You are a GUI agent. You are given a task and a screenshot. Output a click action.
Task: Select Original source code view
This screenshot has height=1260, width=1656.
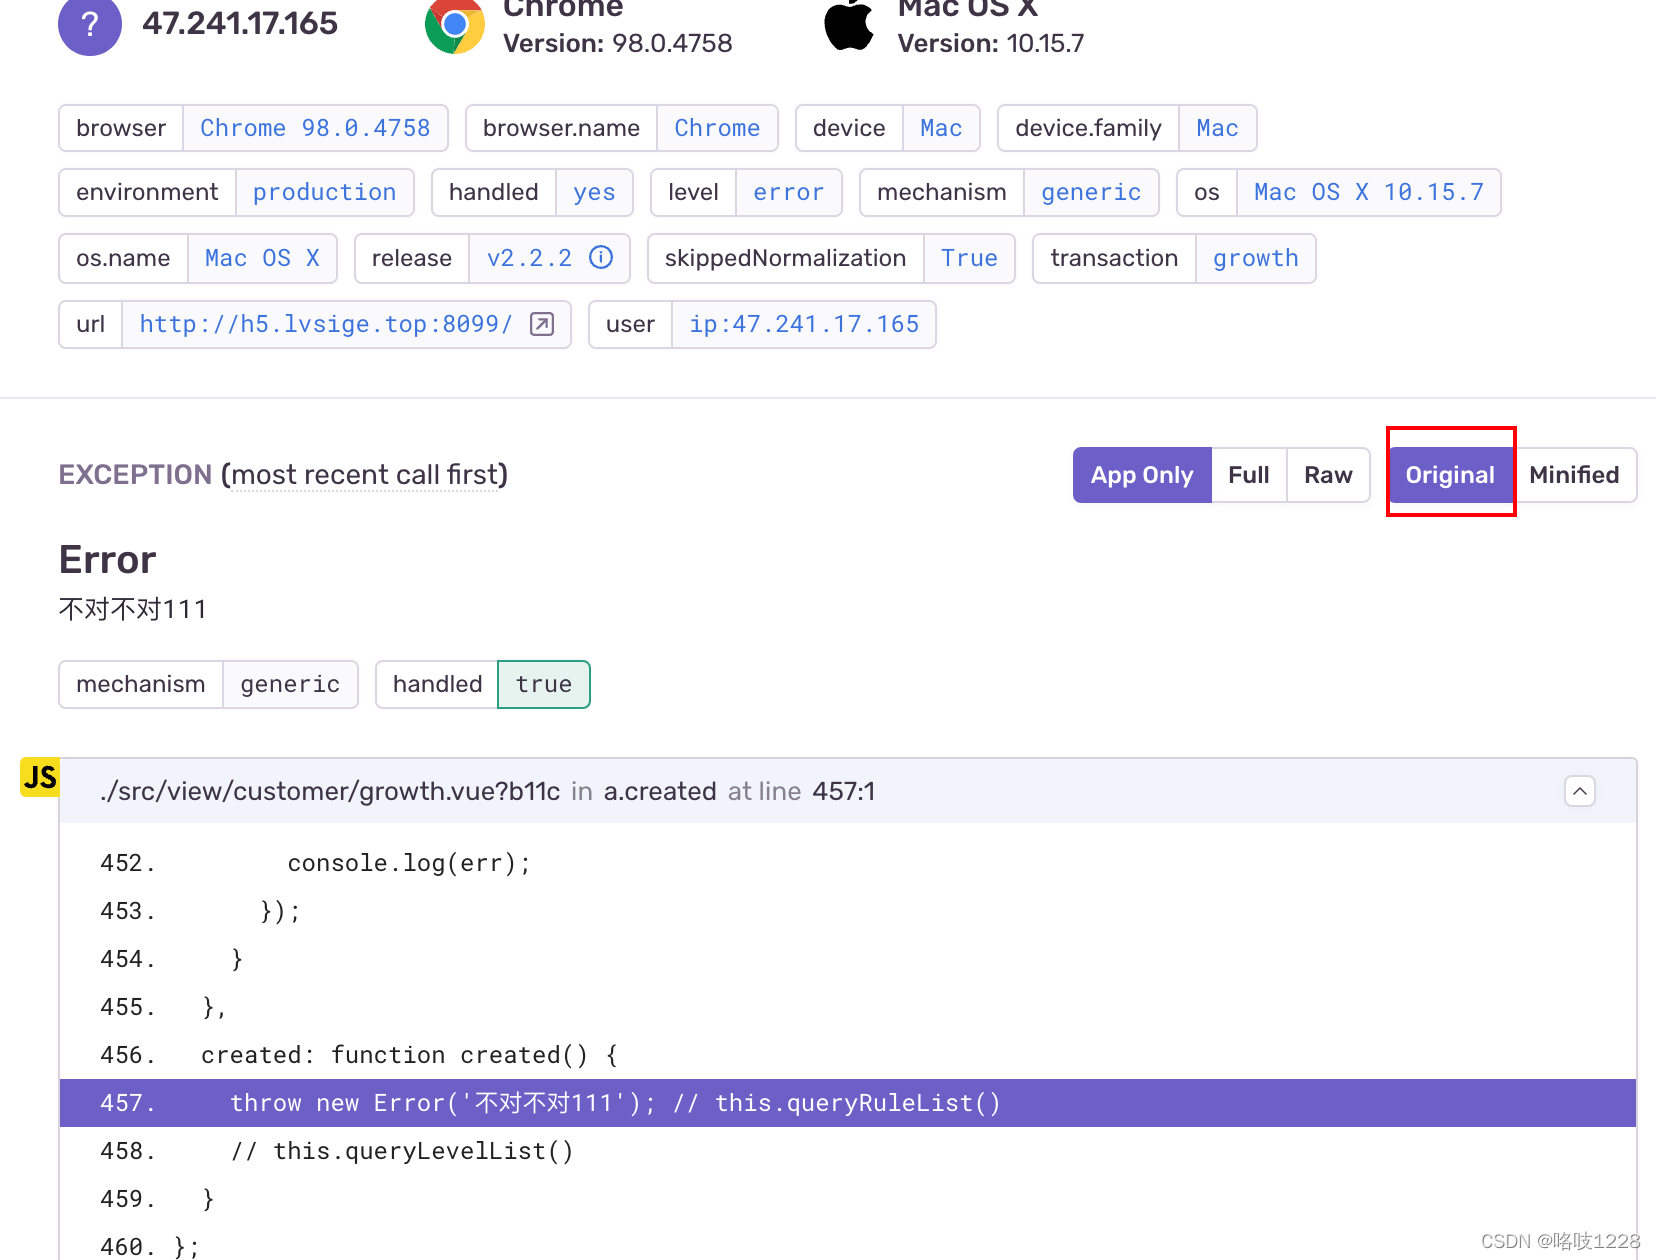1450,475
